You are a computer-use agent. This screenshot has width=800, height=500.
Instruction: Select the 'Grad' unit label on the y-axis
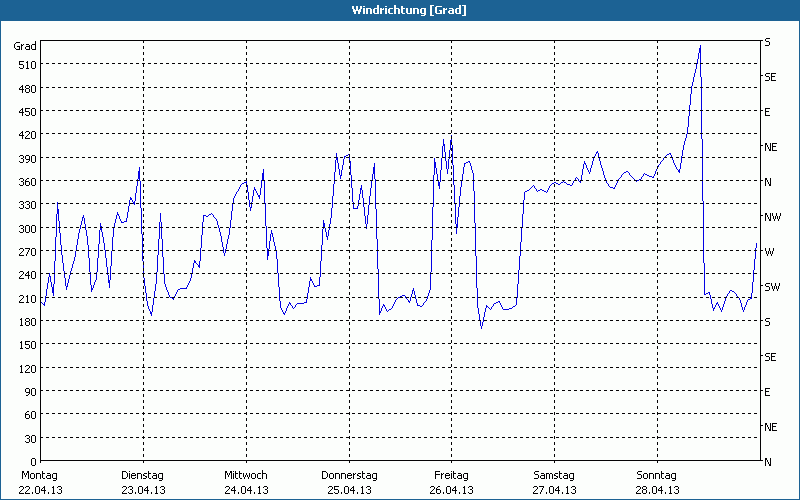[x=24, y=46]
